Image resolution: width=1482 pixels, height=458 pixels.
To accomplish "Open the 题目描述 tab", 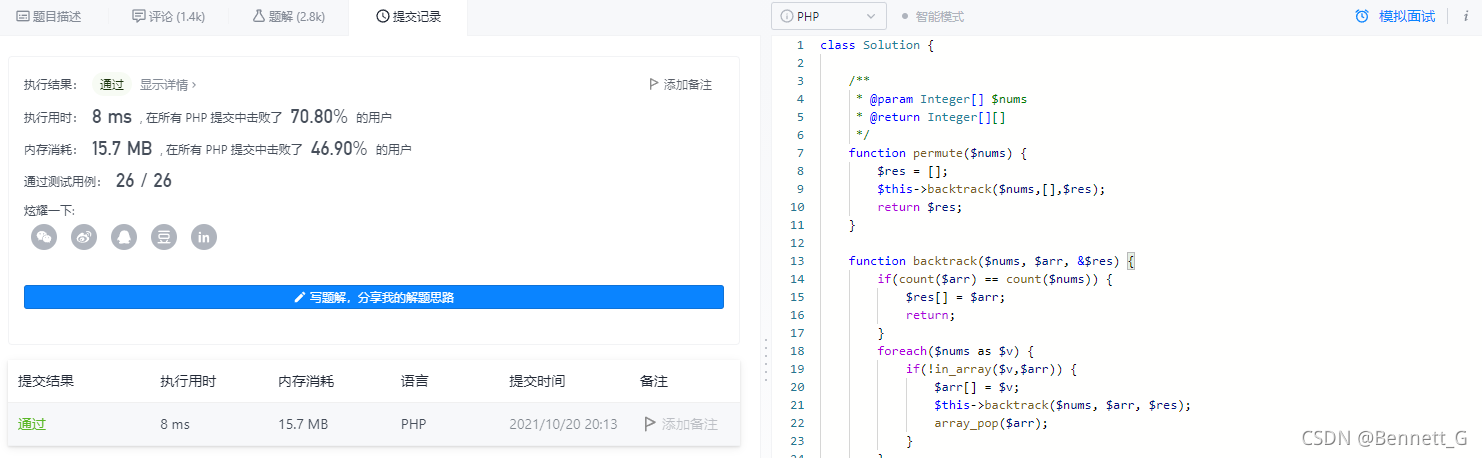I will (49, 17).
